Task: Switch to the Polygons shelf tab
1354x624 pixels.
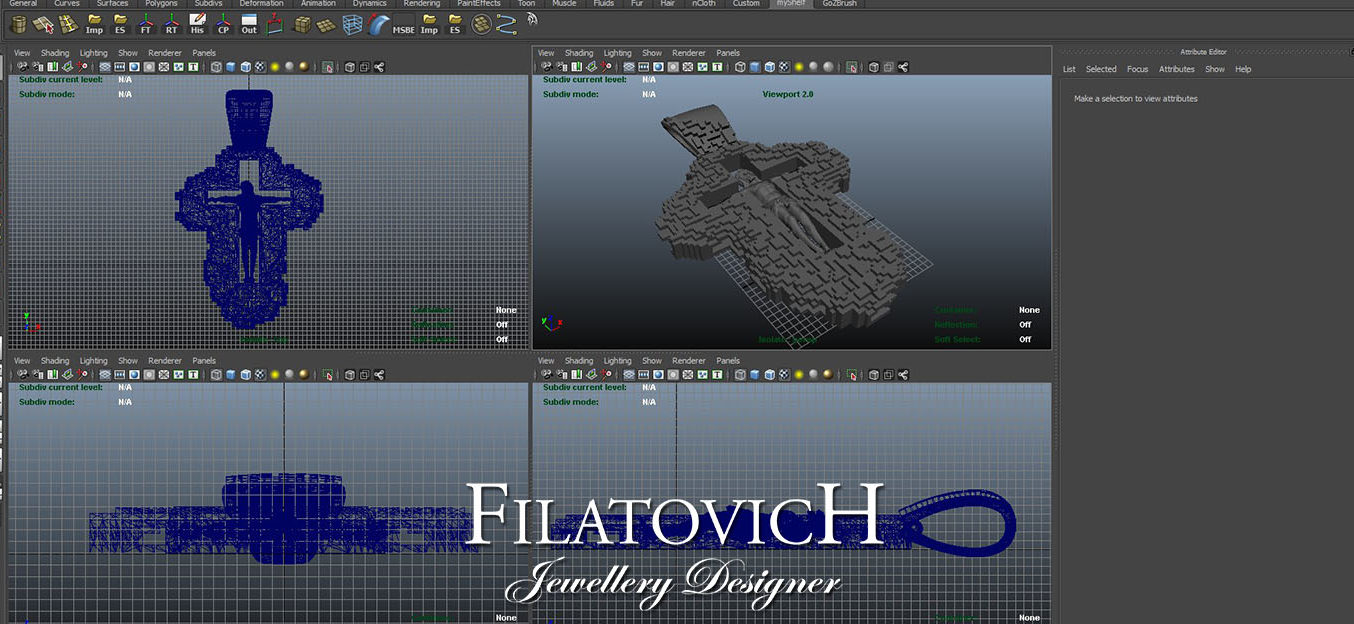Action: (x=159, y=4)
